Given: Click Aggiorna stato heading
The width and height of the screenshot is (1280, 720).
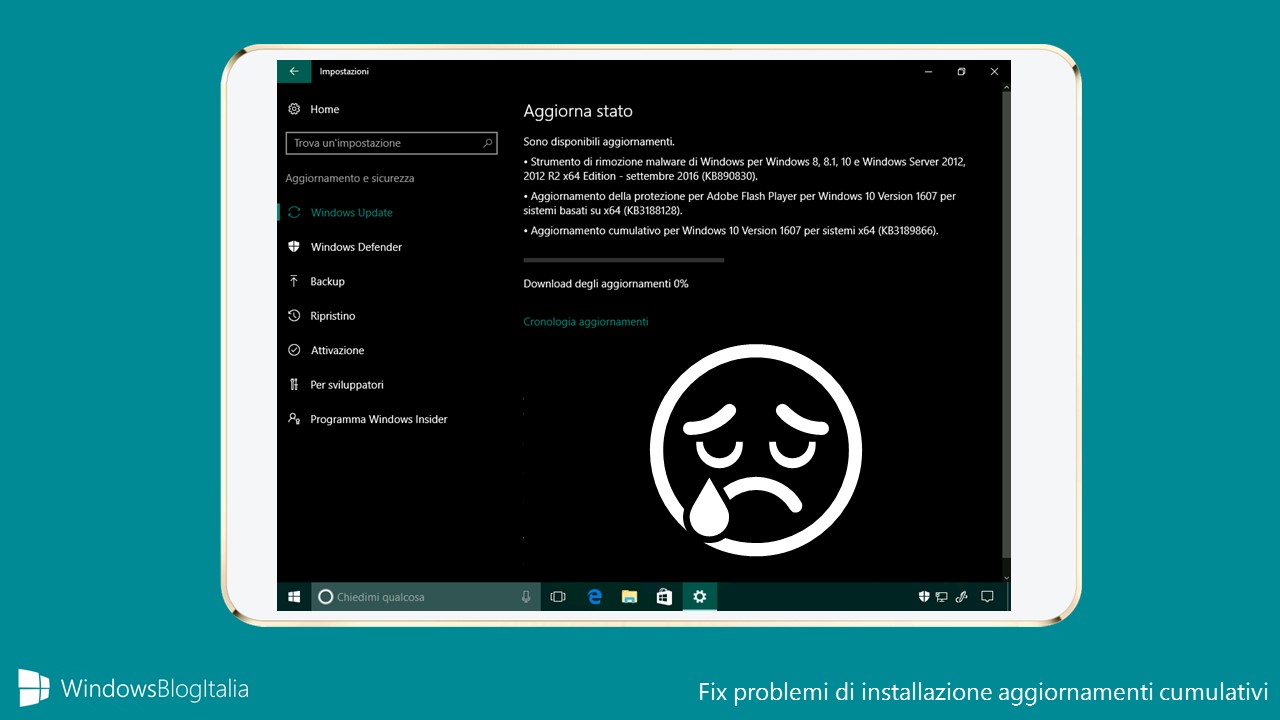Looking at the screenshot, I should 578,111.
